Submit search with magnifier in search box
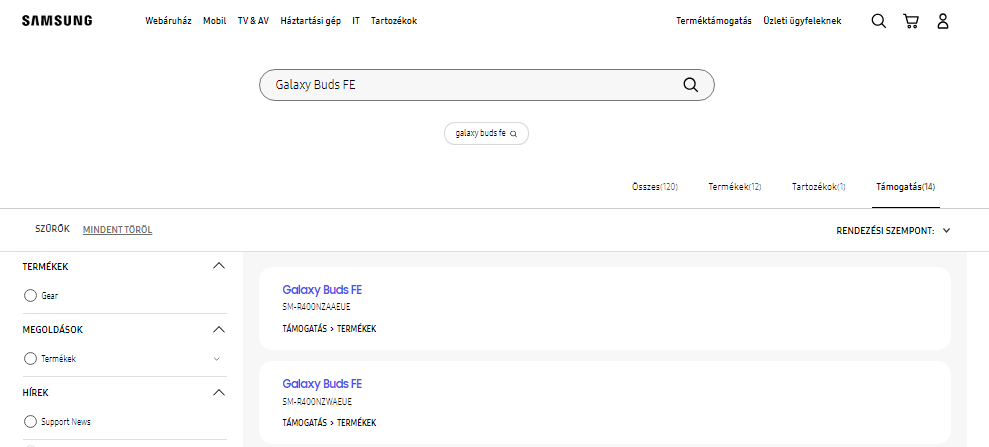The height and width of the screenshot is (447, 989). pyautogui.click(x=690, y=85)
